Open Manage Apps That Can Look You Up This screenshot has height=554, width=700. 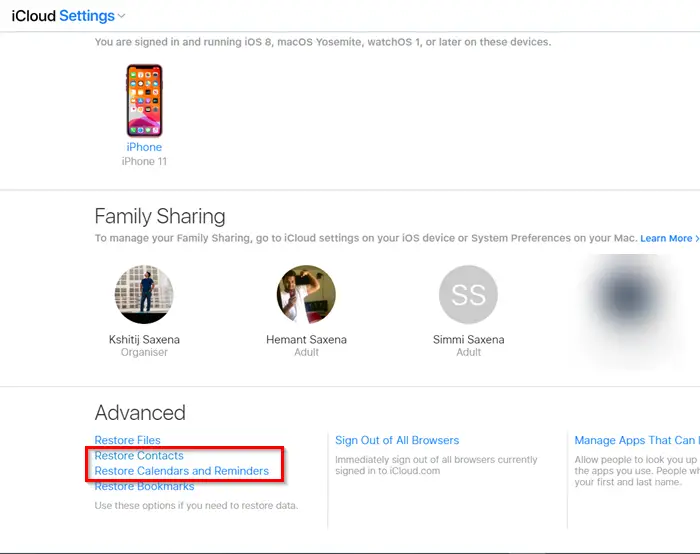[636, 440]
